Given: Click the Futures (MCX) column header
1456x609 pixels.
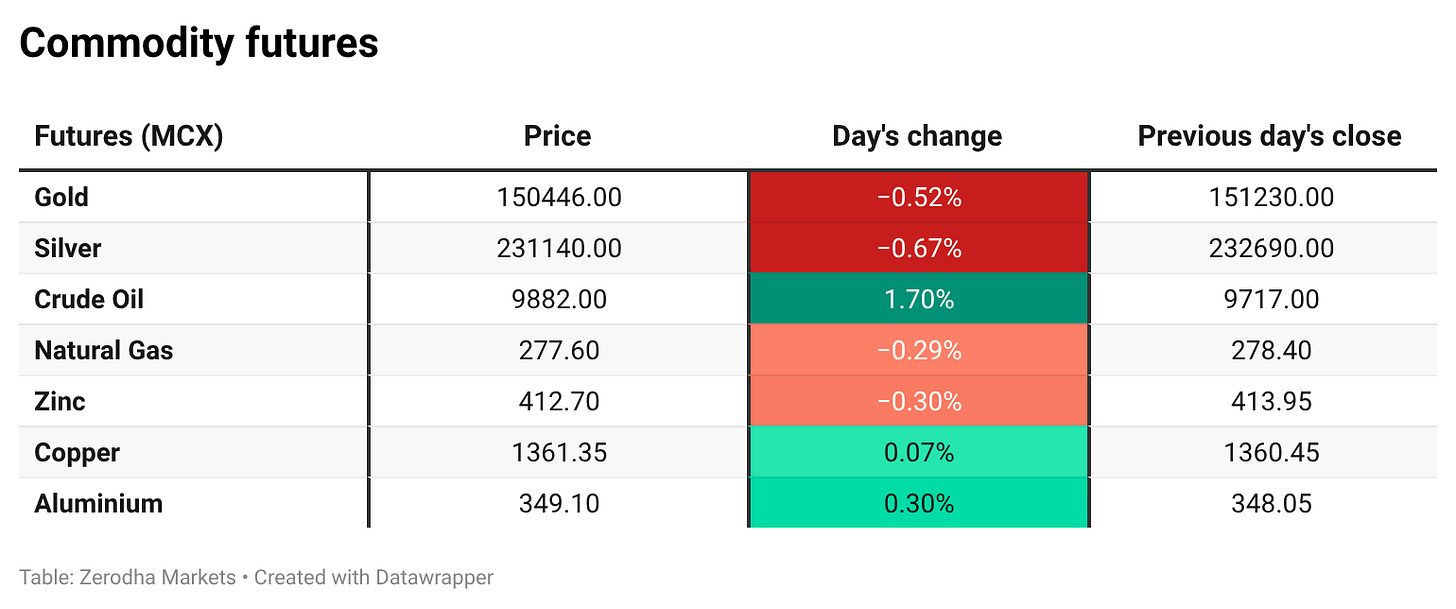Looking at the screenshot, I should click(x=128, y=136).
